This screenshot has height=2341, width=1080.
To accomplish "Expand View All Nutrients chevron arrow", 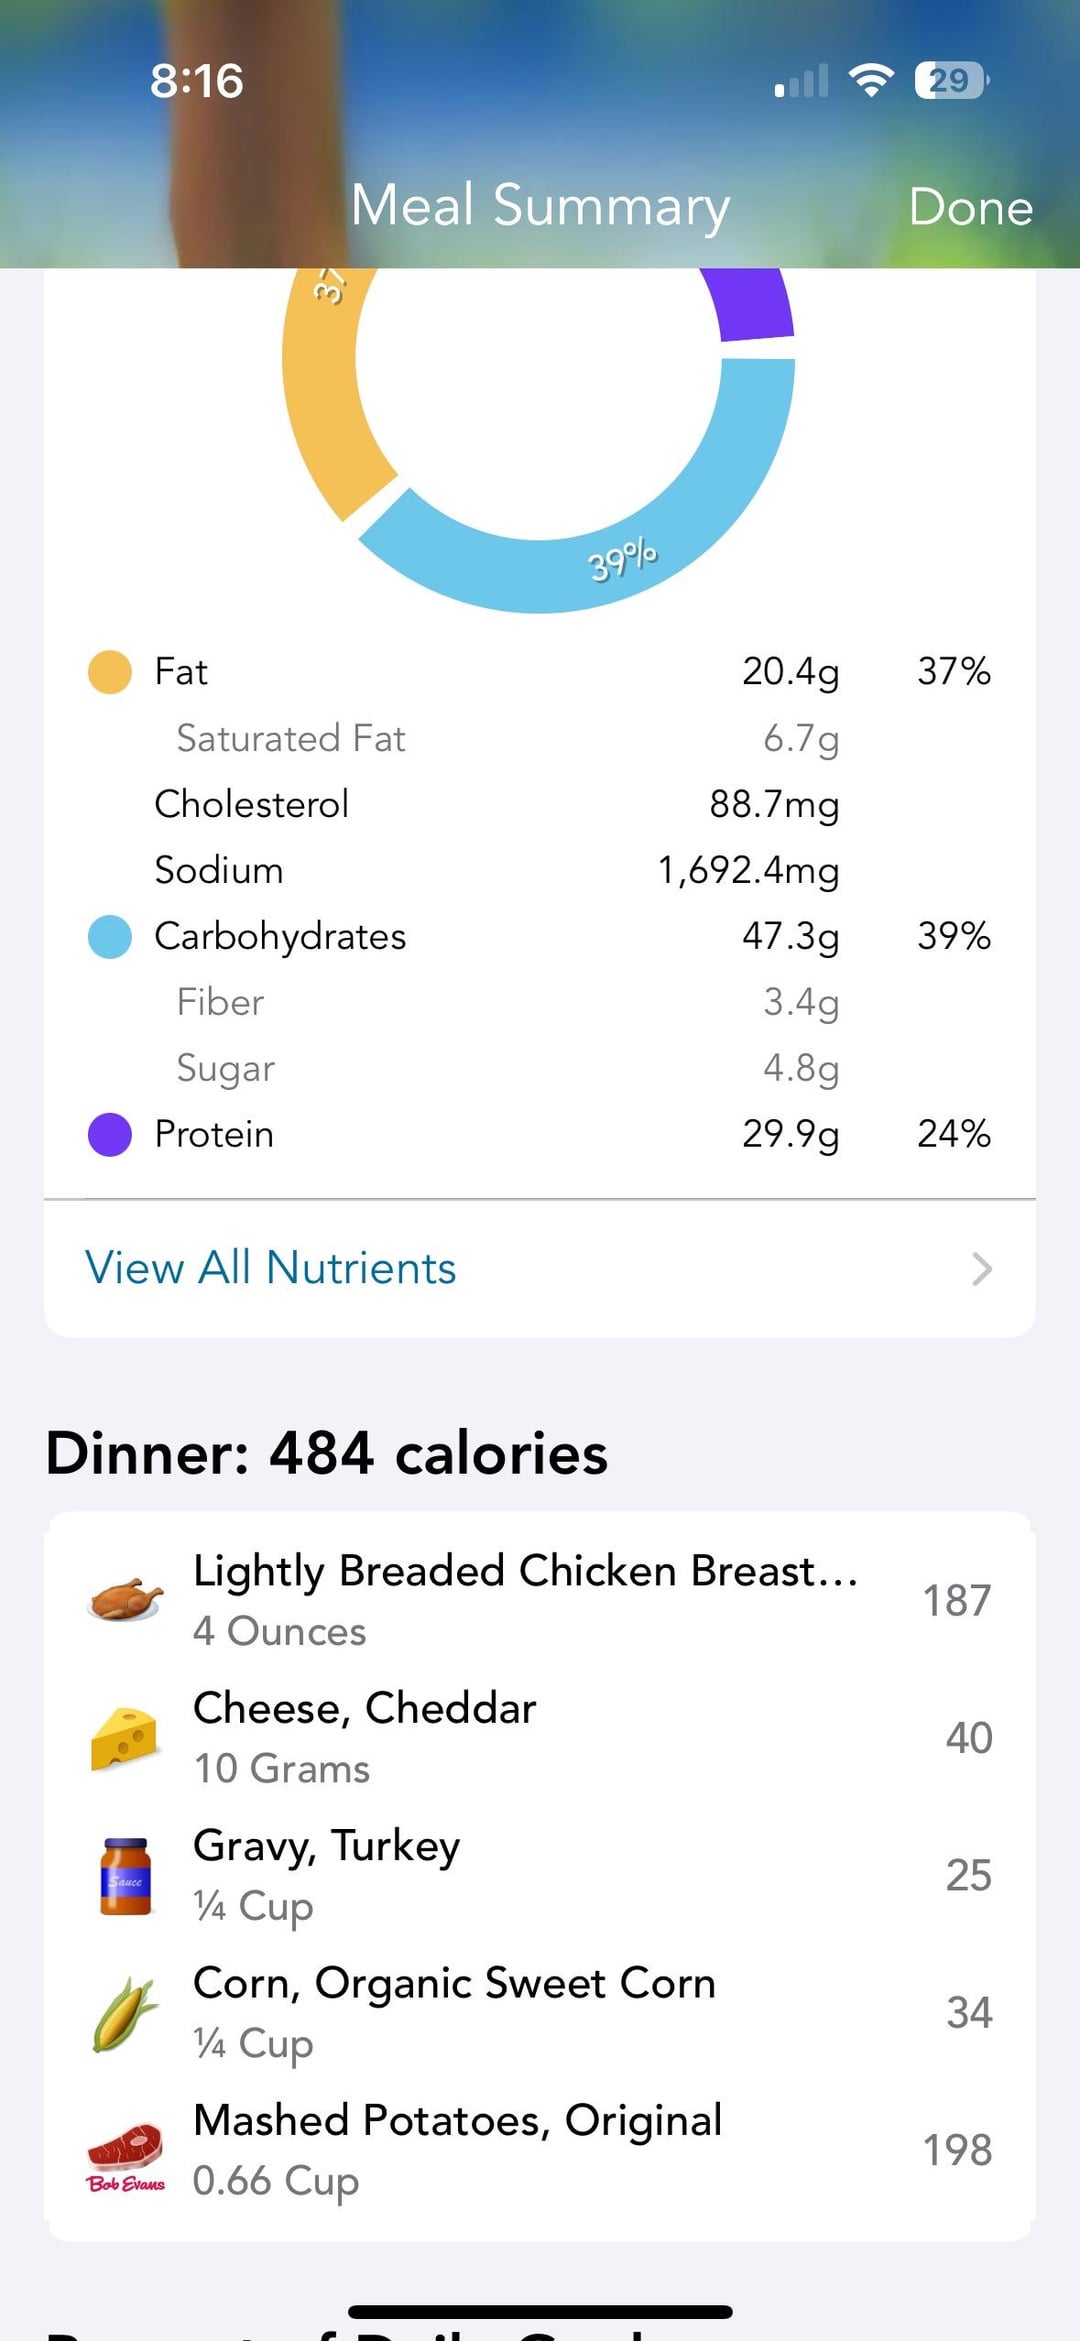I will tap(982, 1269).
